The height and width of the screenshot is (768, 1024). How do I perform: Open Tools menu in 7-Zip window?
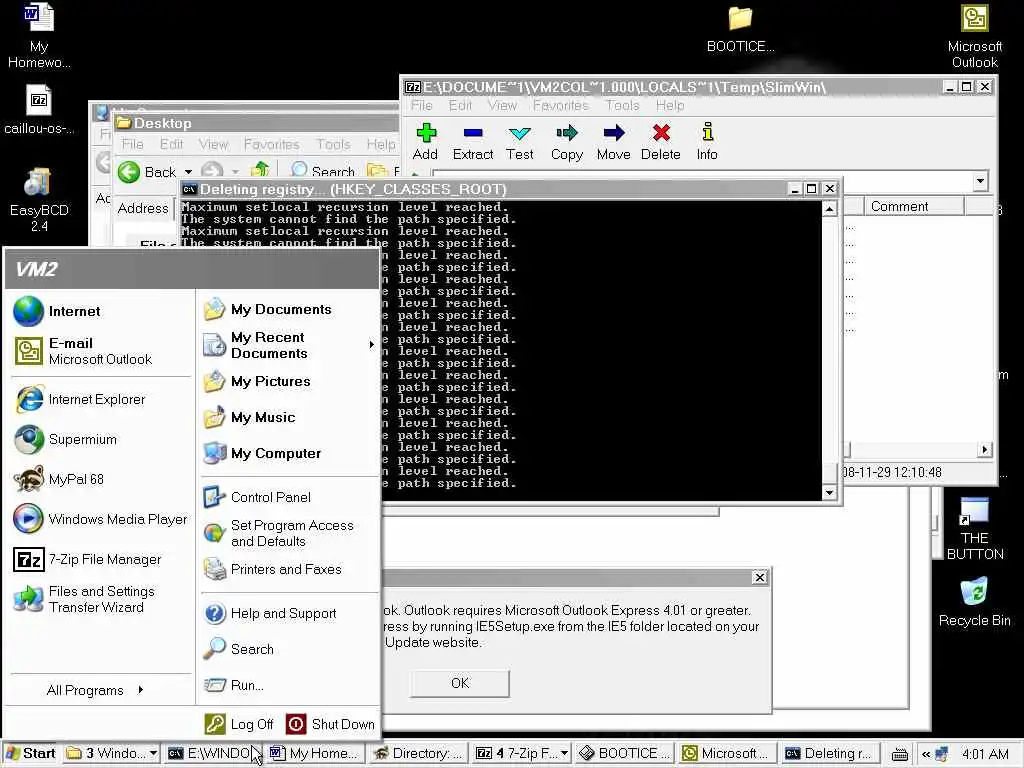622,105
